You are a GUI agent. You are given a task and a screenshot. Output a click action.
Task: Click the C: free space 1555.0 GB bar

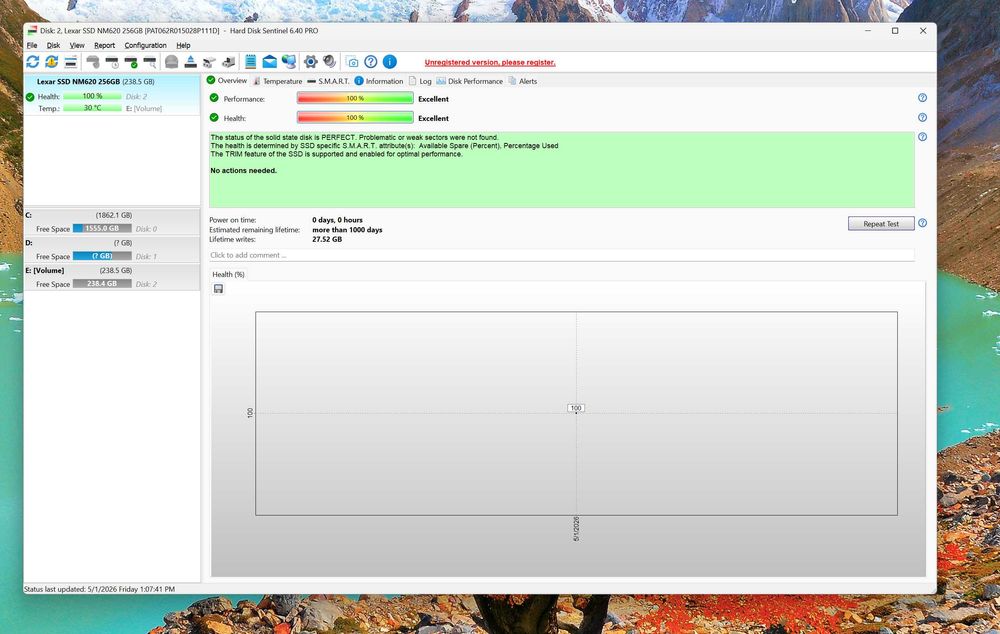(102, 228)
